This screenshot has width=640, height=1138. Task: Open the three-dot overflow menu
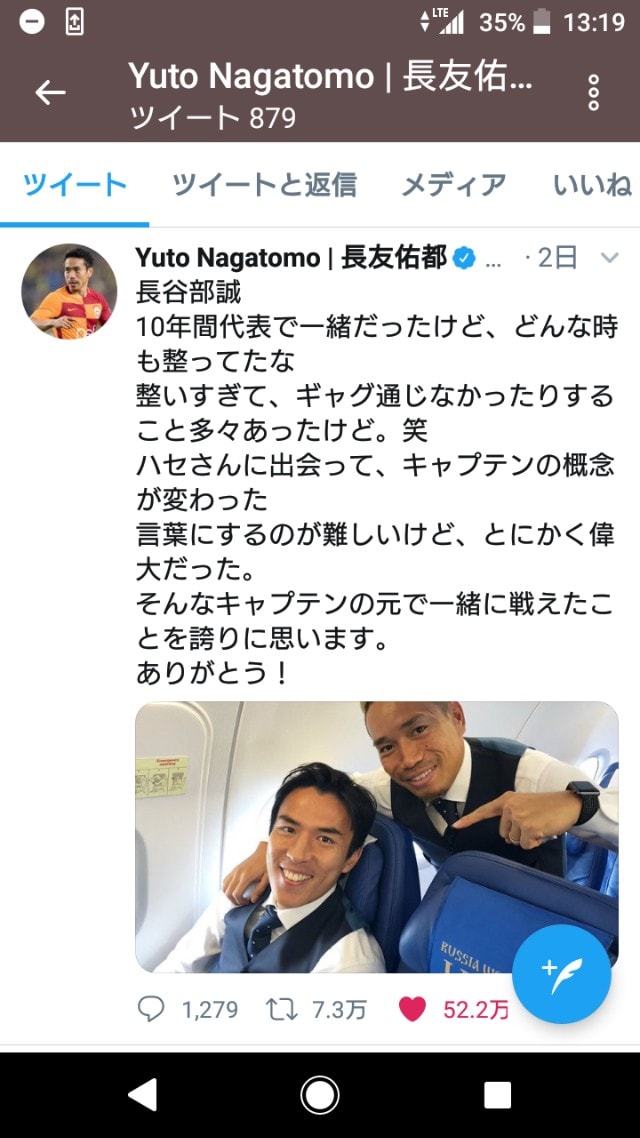[594, 93]
